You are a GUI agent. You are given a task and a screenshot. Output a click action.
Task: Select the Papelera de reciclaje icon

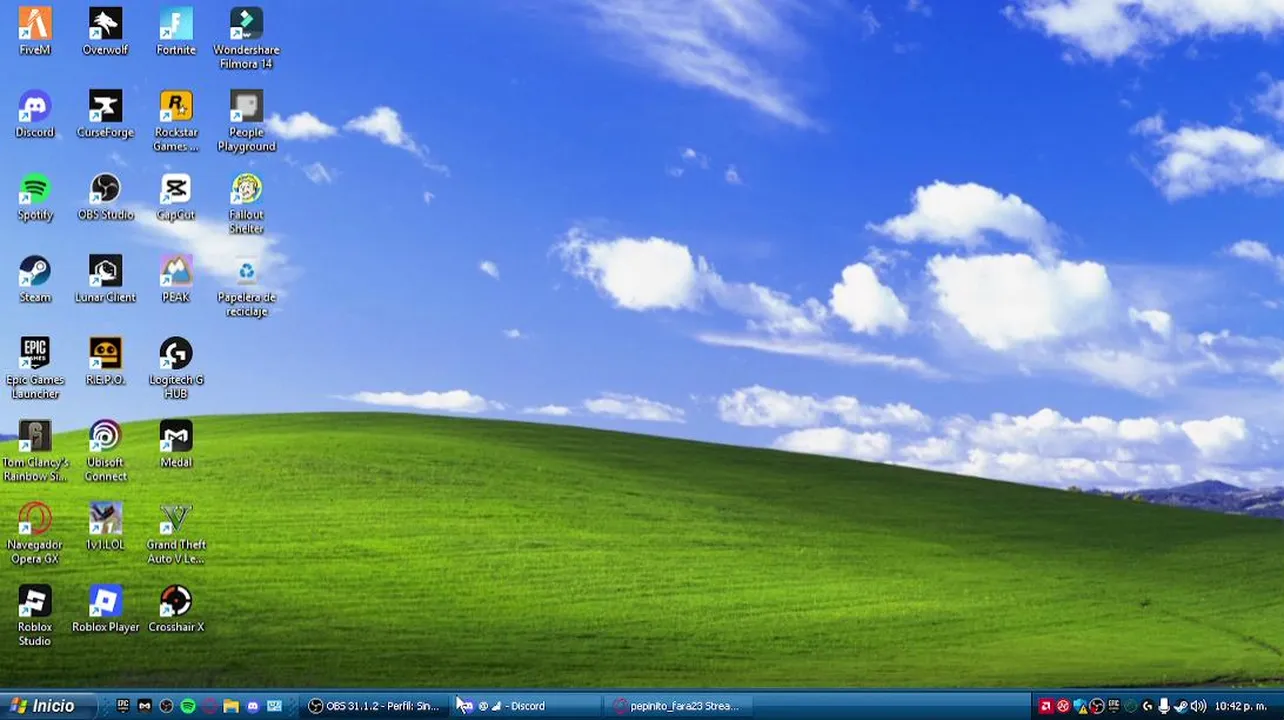click(246, 286)
